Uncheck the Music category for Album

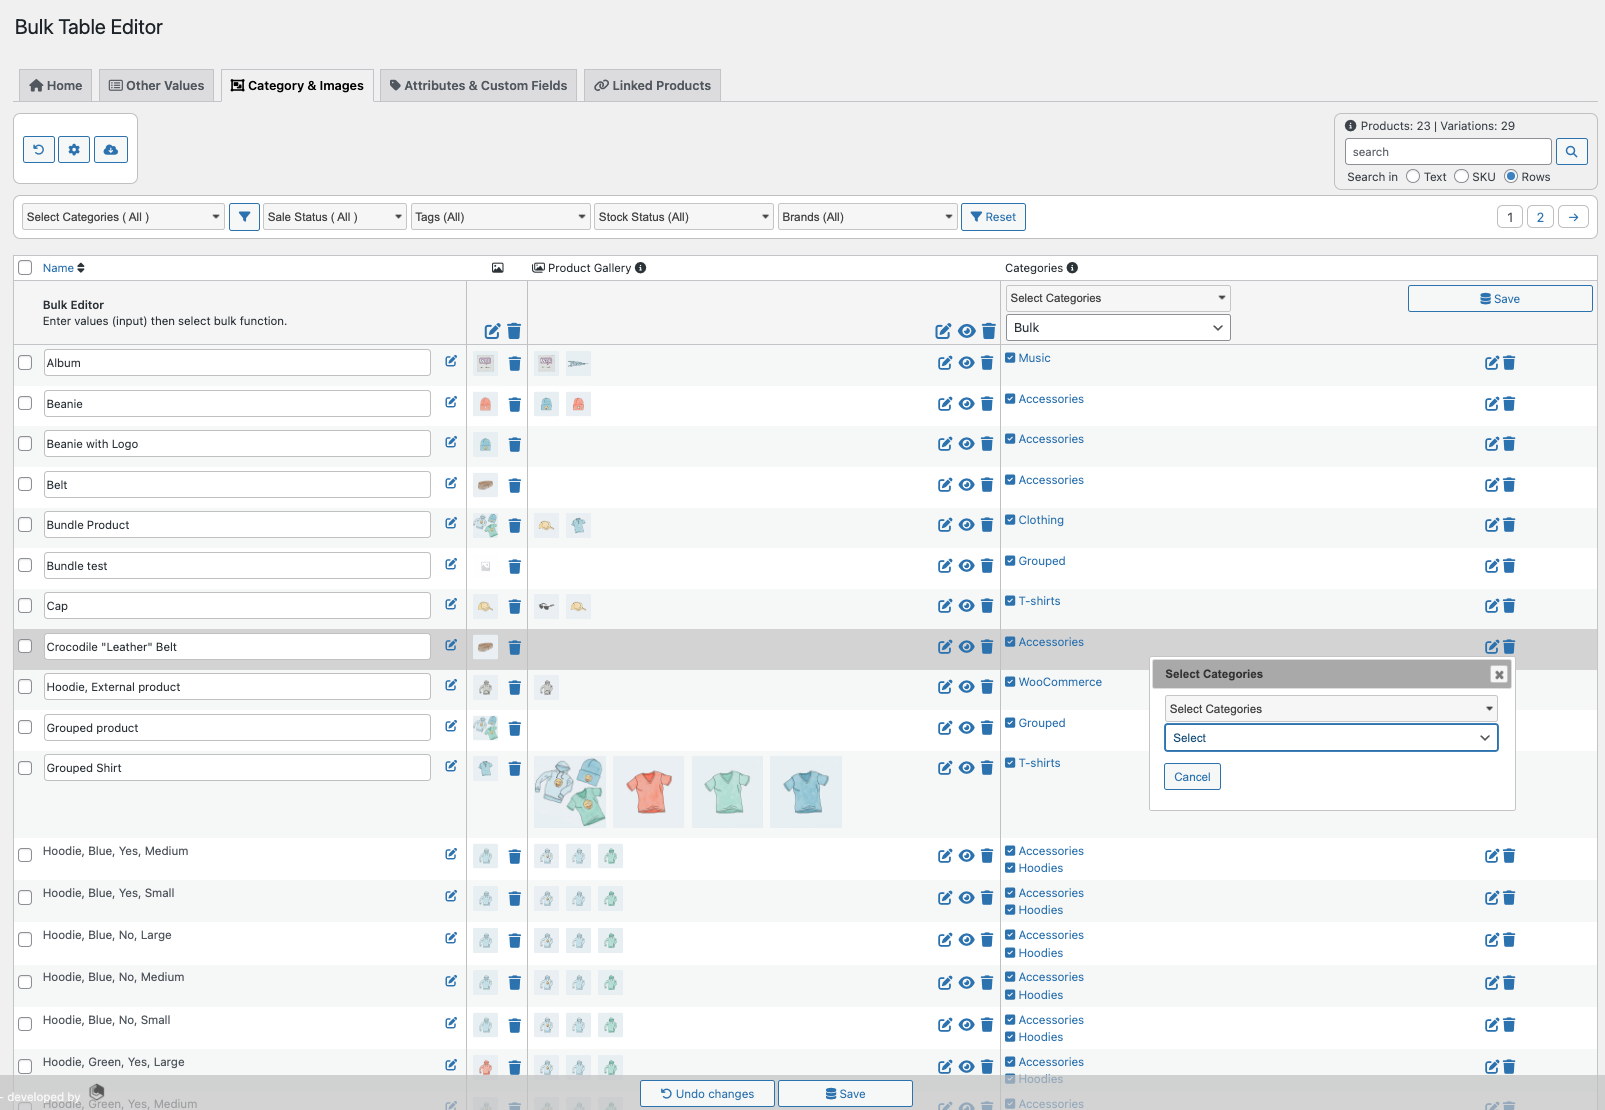point(1010,357)
